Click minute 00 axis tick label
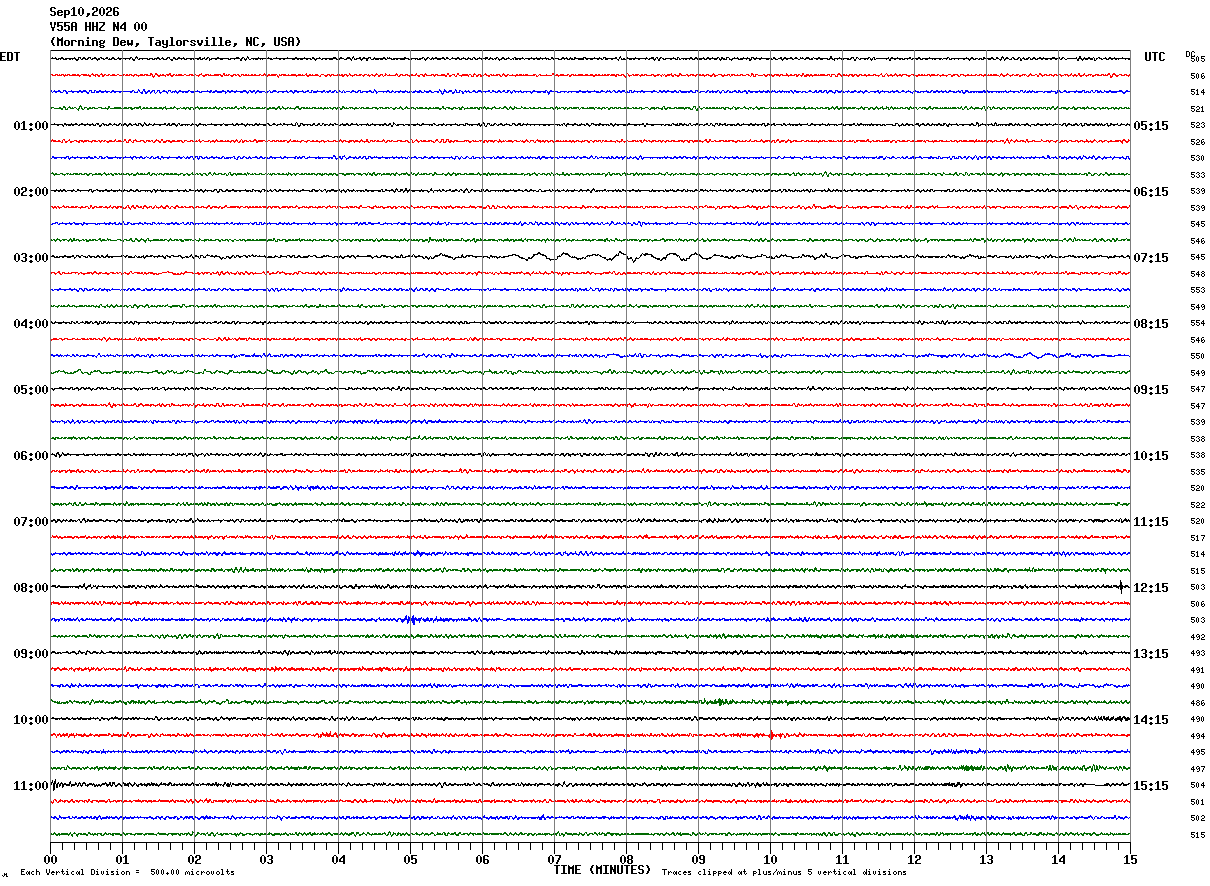This screenshot has height=886, width=1210. coord(50,859)
